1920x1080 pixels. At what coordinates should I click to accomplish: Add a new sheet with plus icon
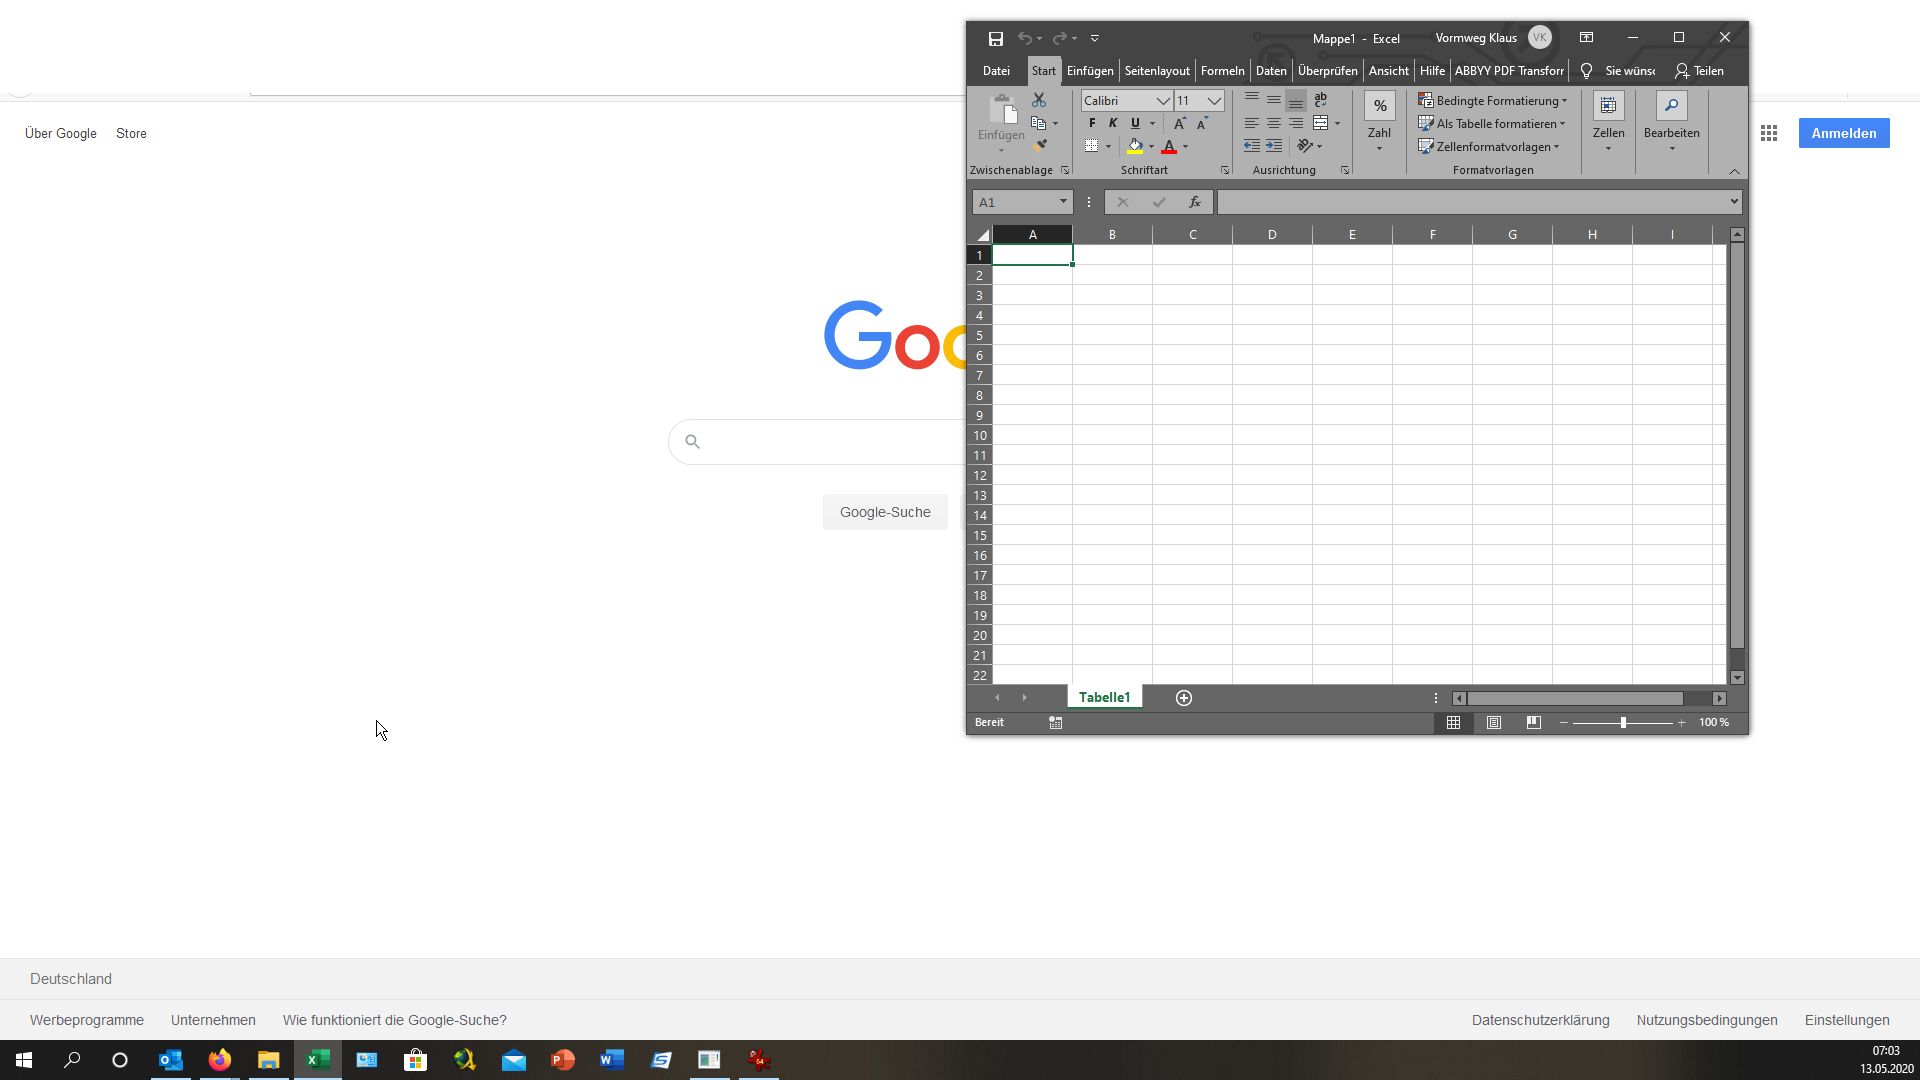pos(1184,698)
